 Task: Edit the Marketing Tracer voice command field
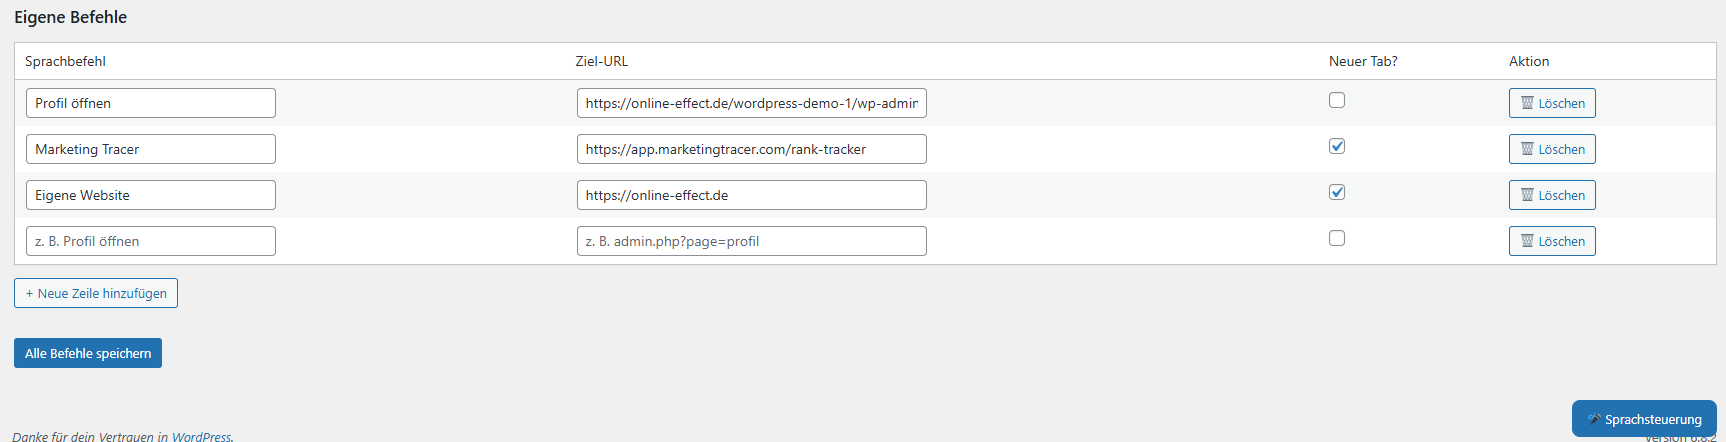(151, 149)
